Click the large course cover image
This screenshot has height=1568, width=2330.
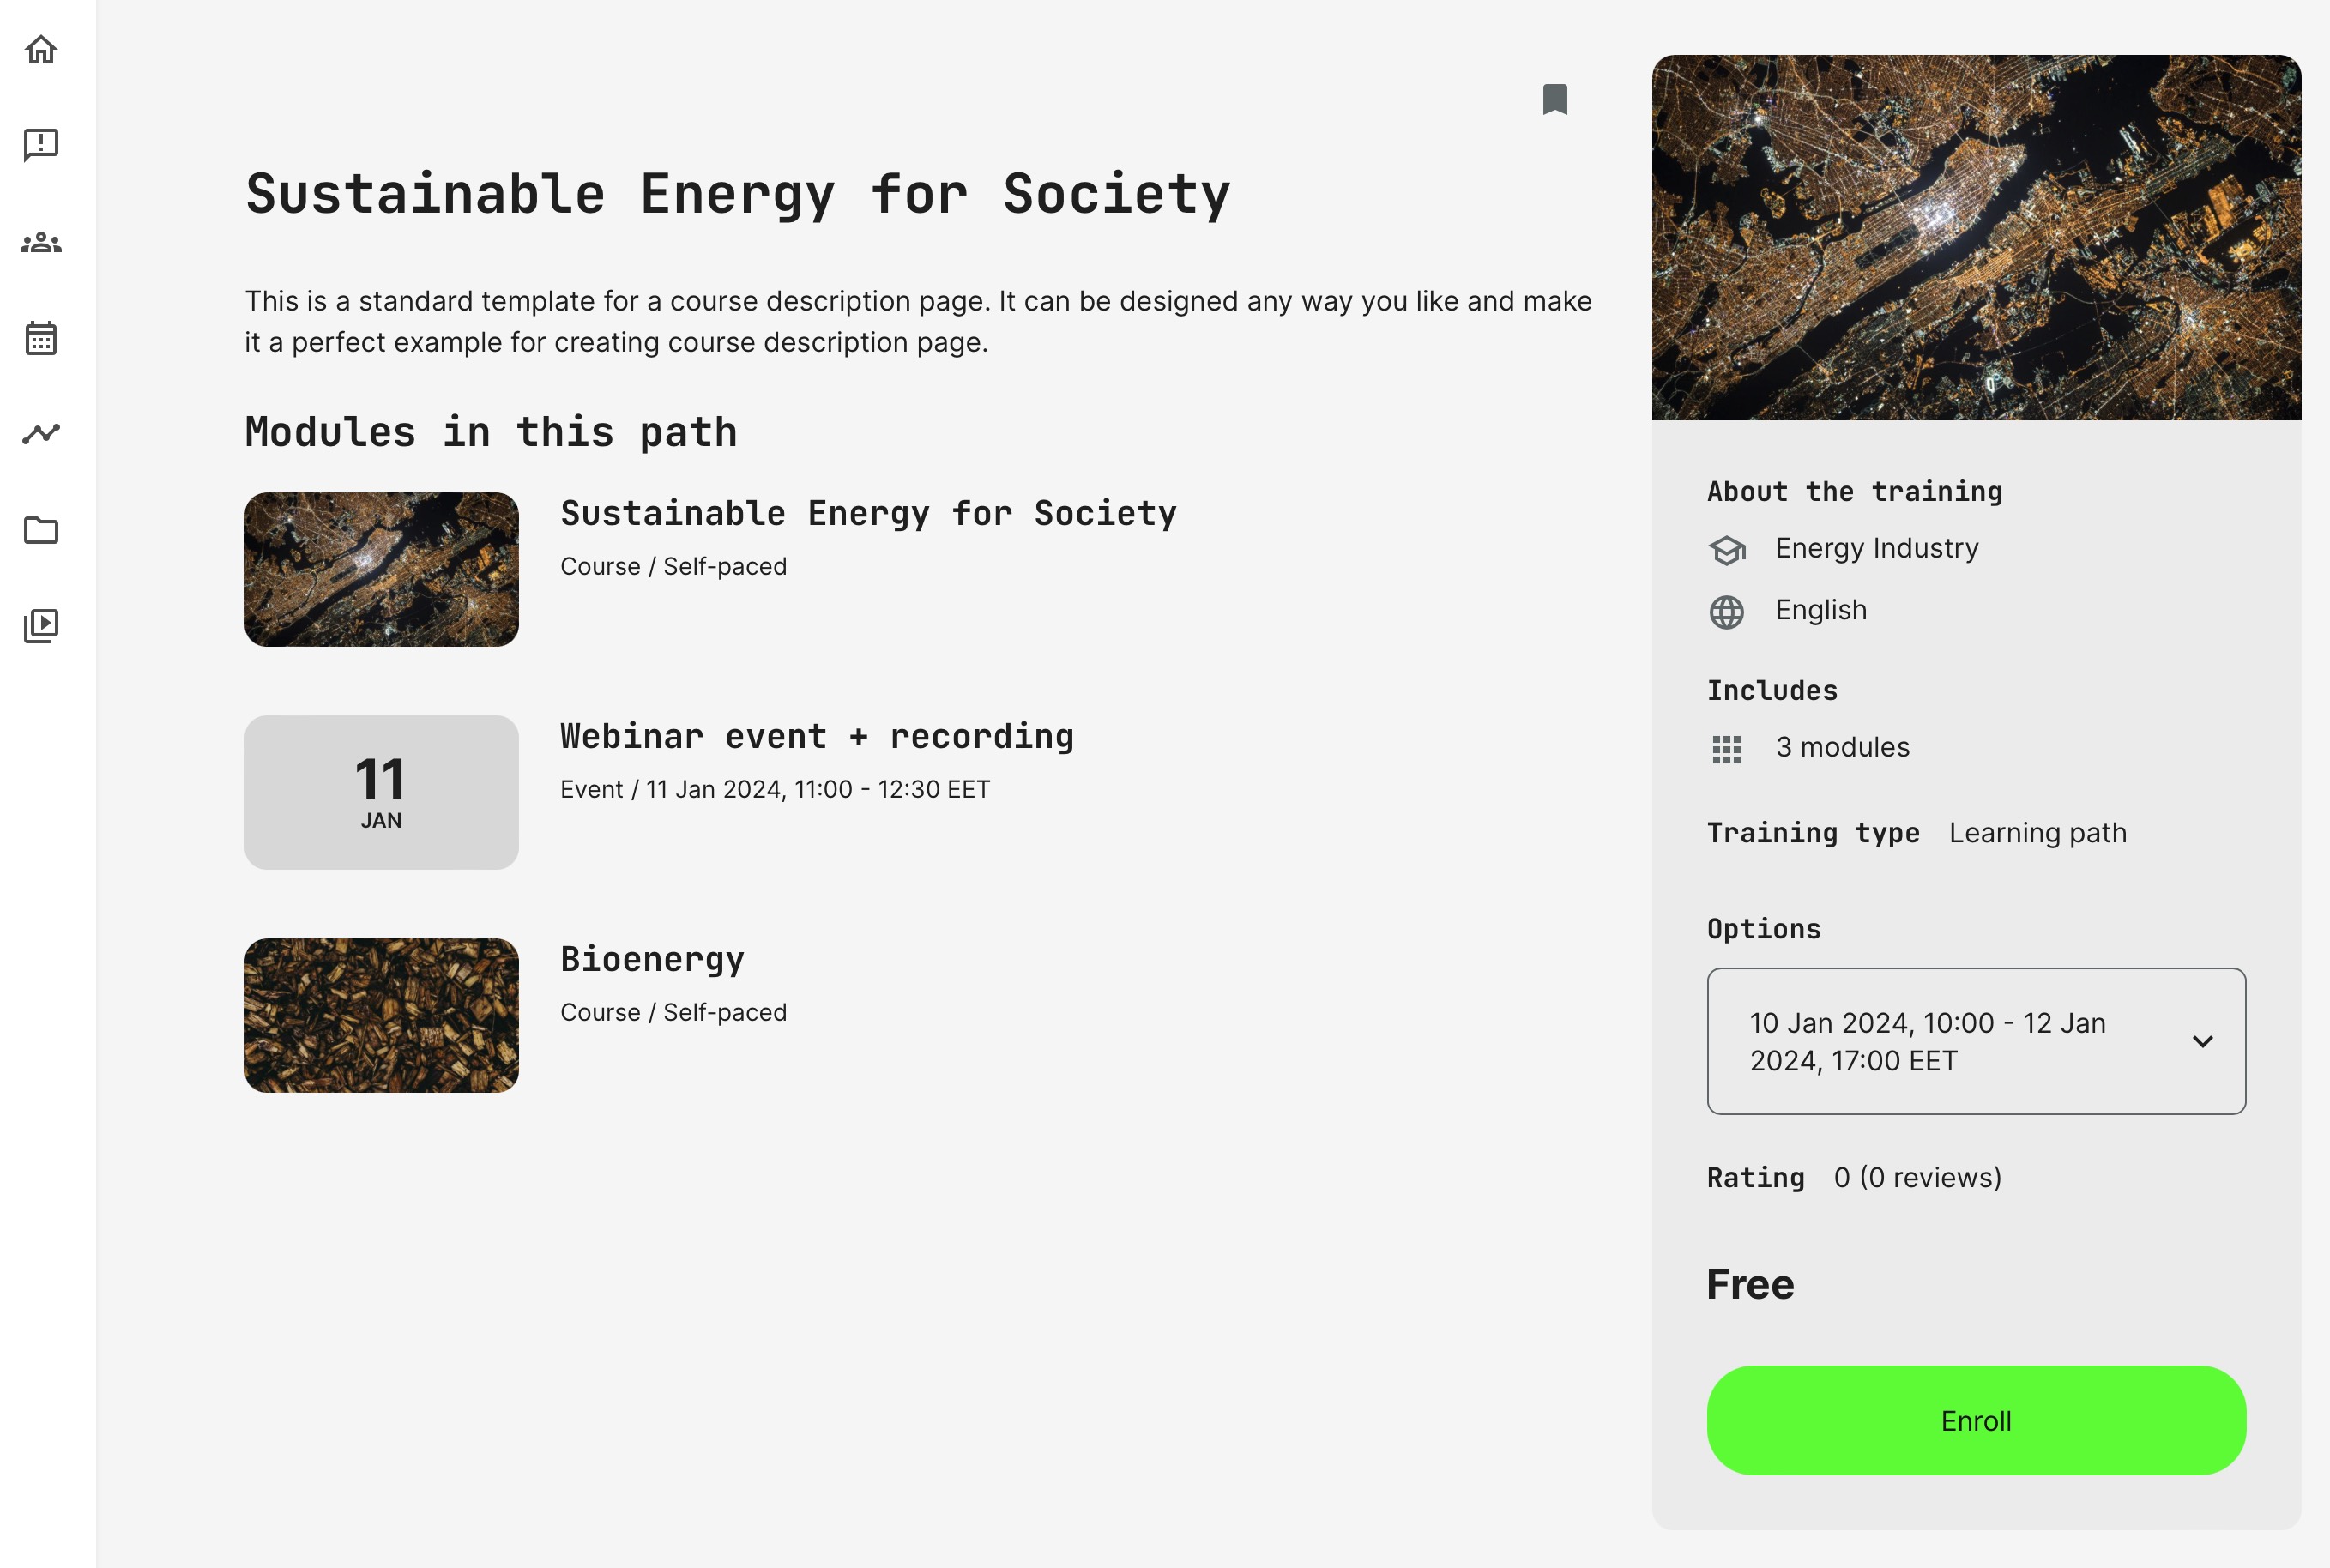pos(1975,238)
